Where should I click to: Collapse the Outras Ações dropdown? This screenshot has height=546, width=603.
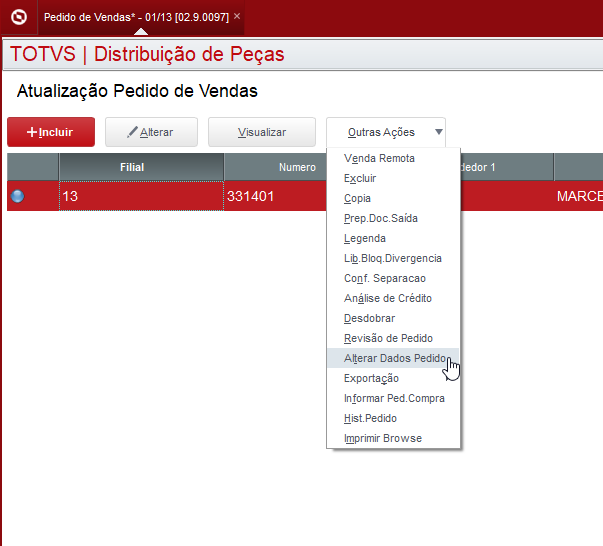pos(386,132)
